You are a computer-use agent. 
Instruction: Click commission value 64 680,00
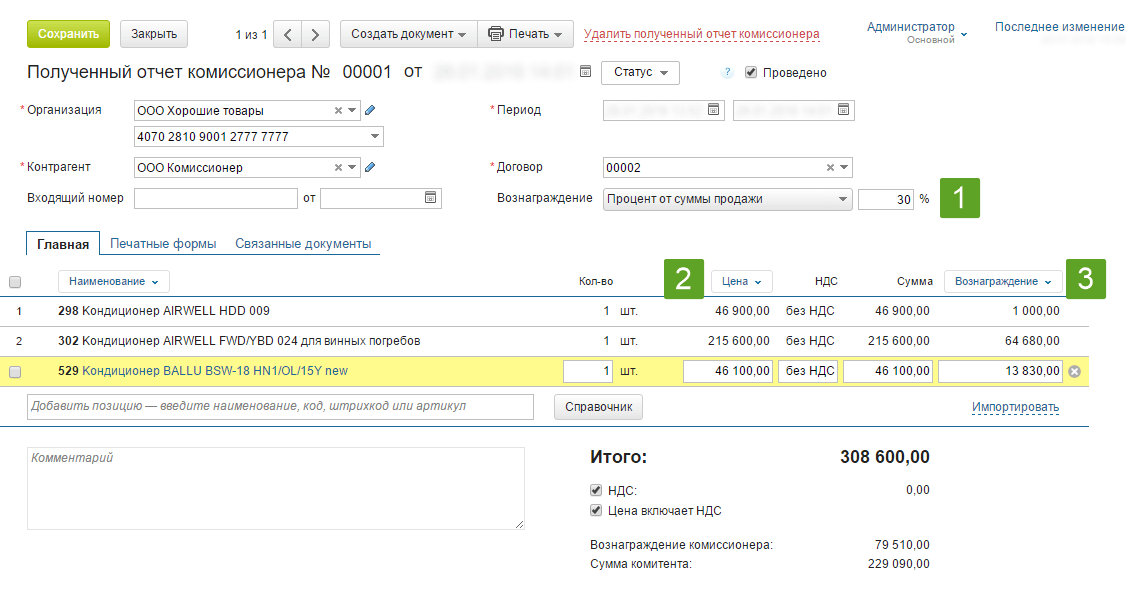tap(1032, 340)
